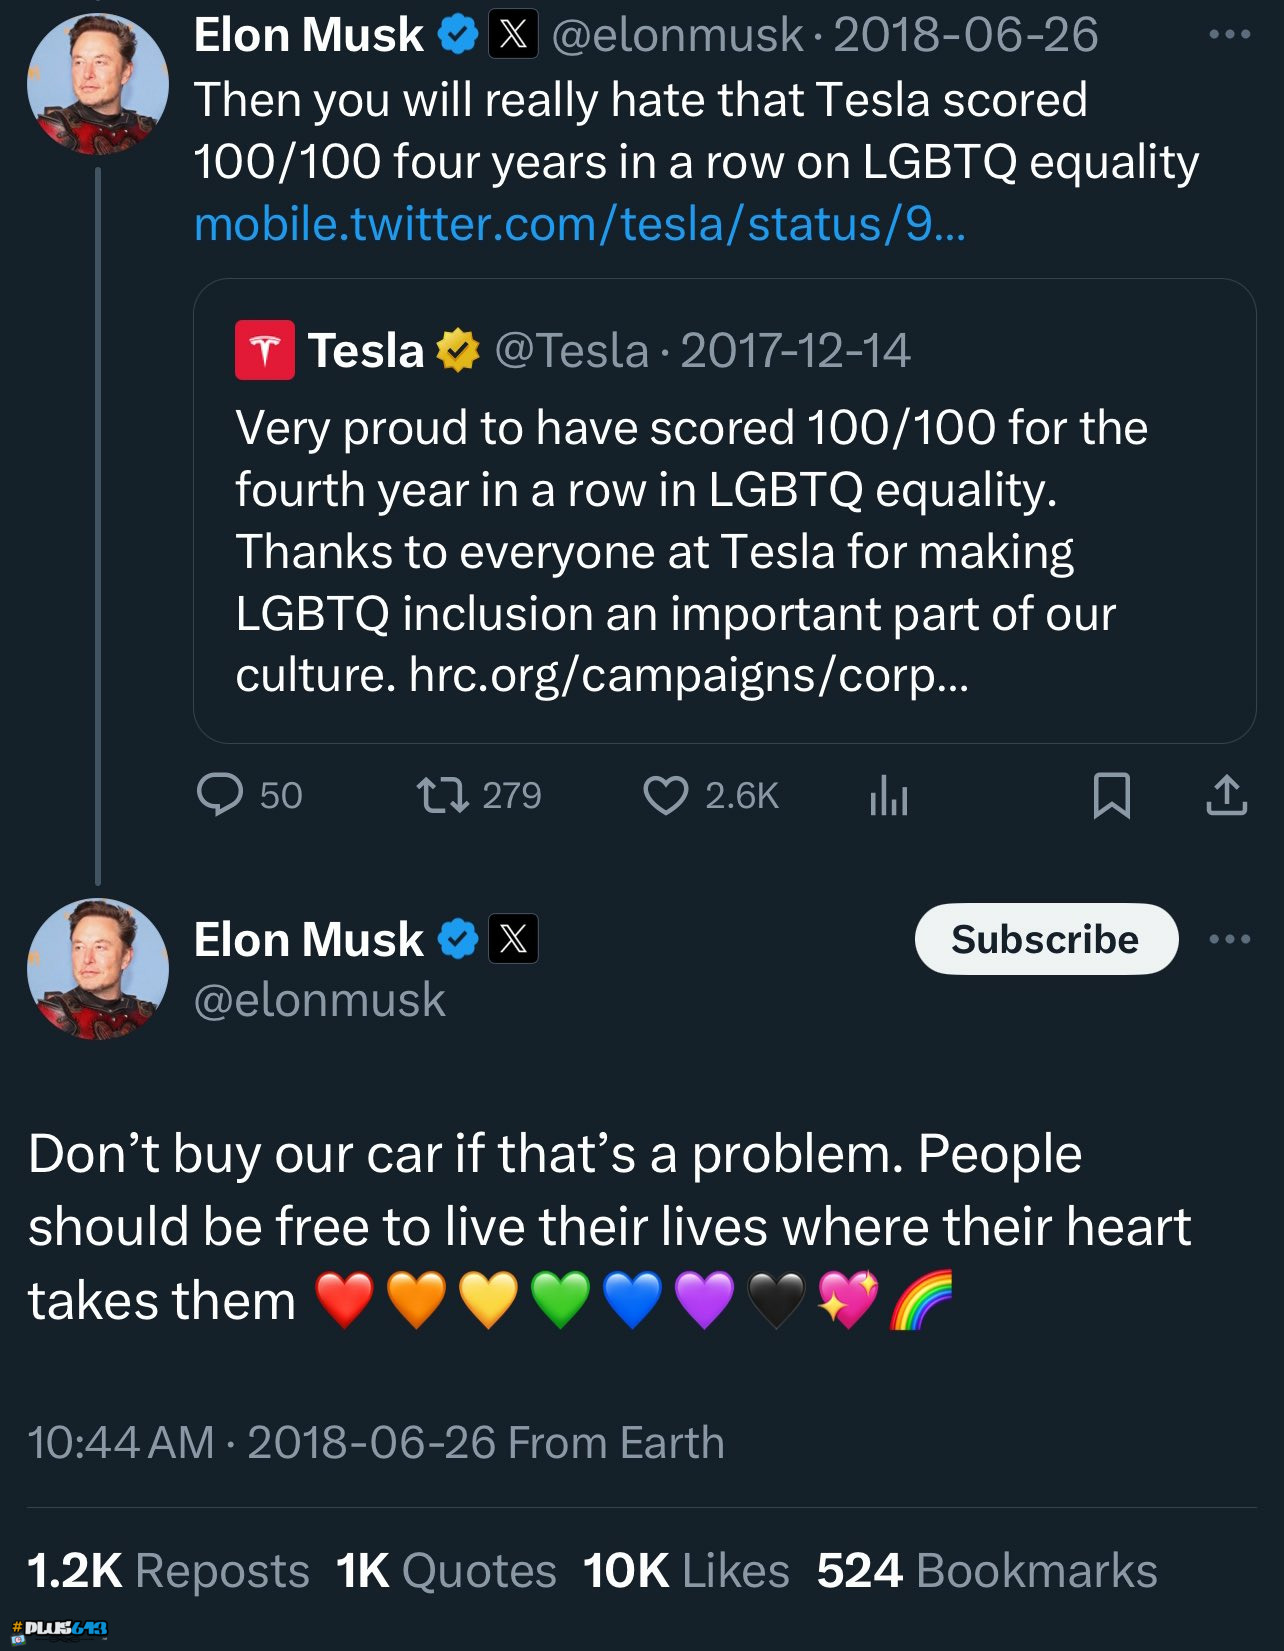
Task: View the 10K Likes list
Action: point(686,1571)
